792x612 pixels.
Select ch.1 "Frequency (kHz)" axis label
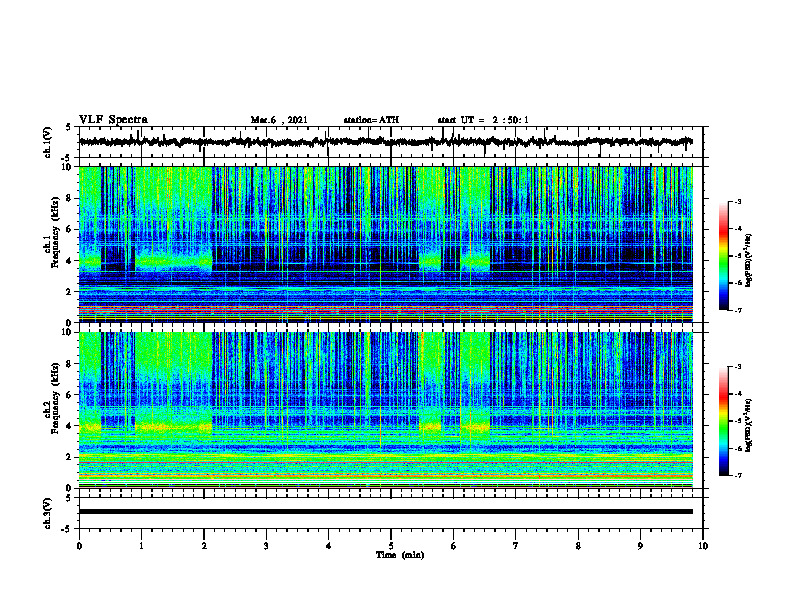click(x=55, y=232)
